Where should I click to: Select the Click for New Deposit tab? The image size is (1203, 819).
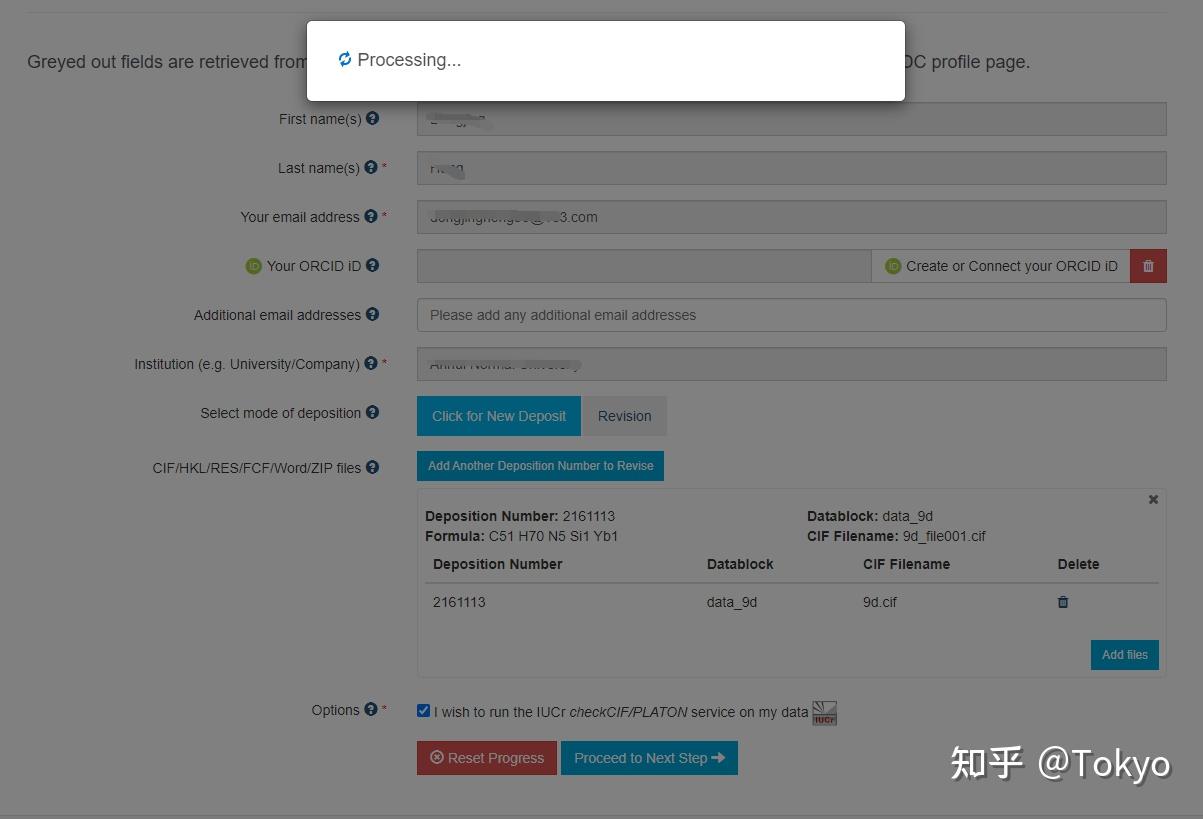[498, 415]
